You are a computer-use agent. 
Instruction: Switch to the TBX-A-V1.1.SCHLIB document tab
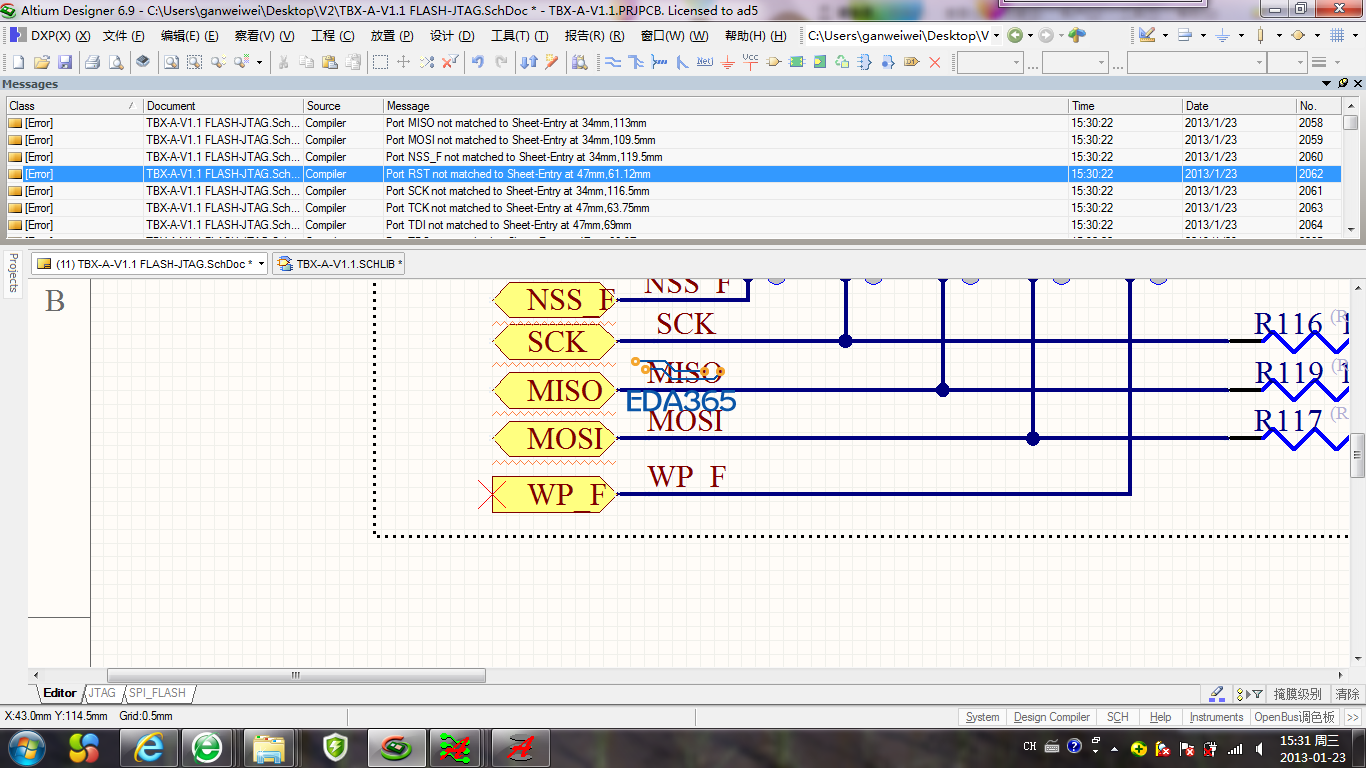point(340,264)
